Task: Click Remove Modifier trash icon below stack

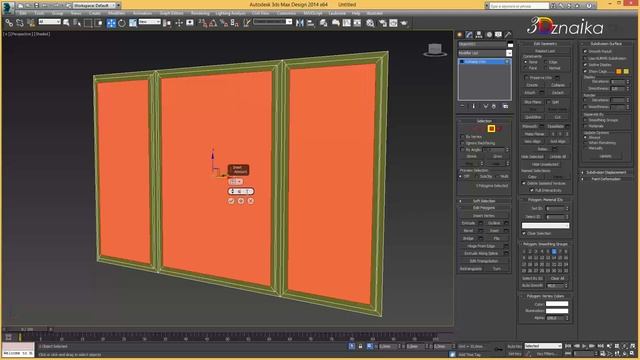Action: coord(493,106)
